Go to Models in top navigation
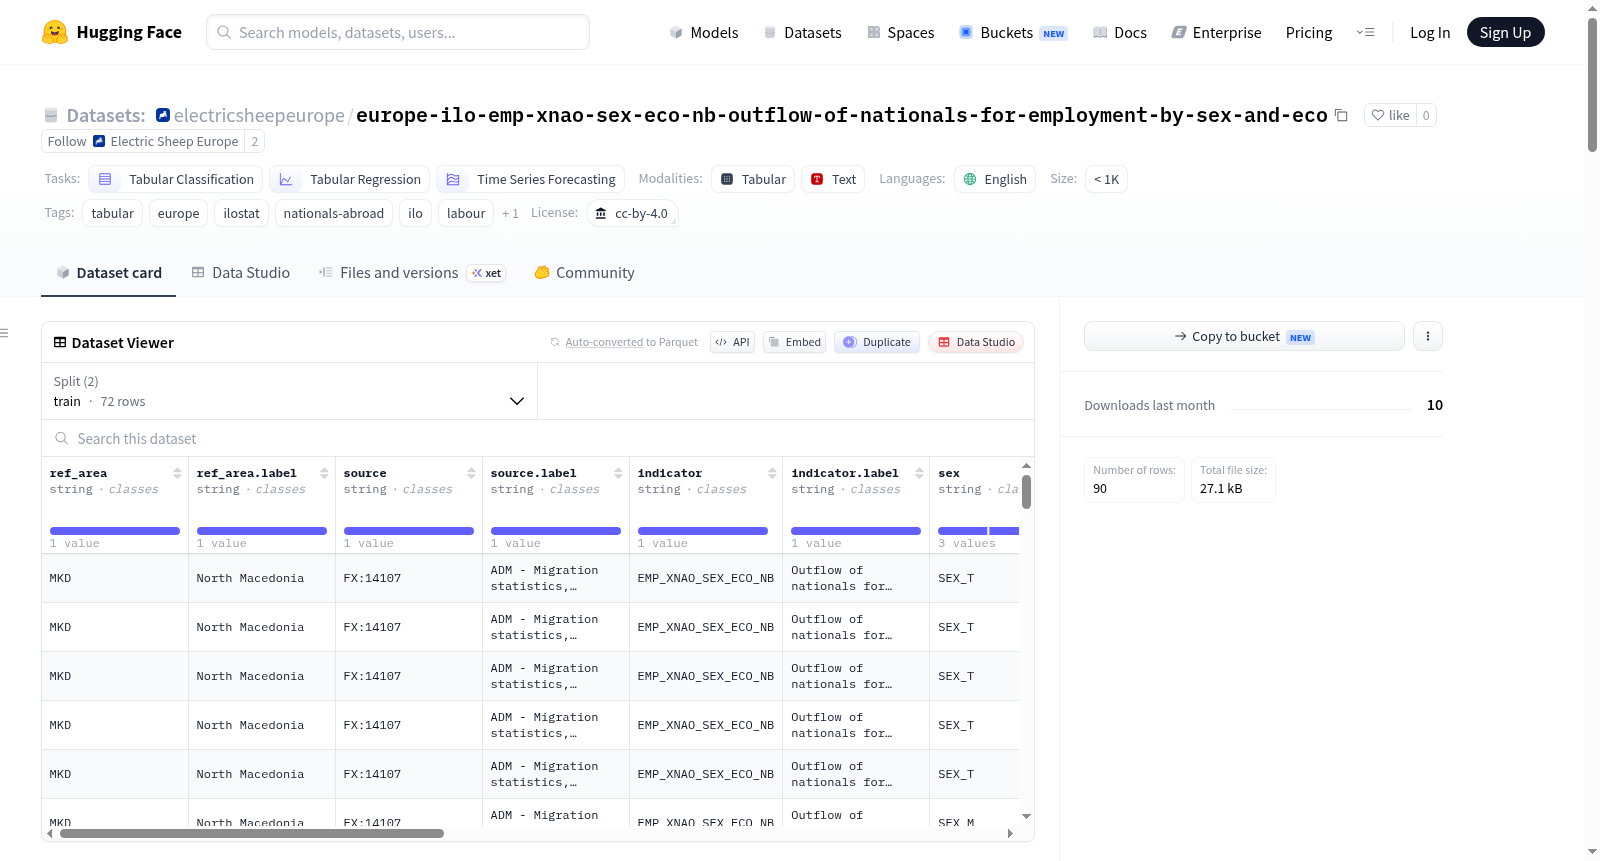1600x861 pixels. [704, 32]
